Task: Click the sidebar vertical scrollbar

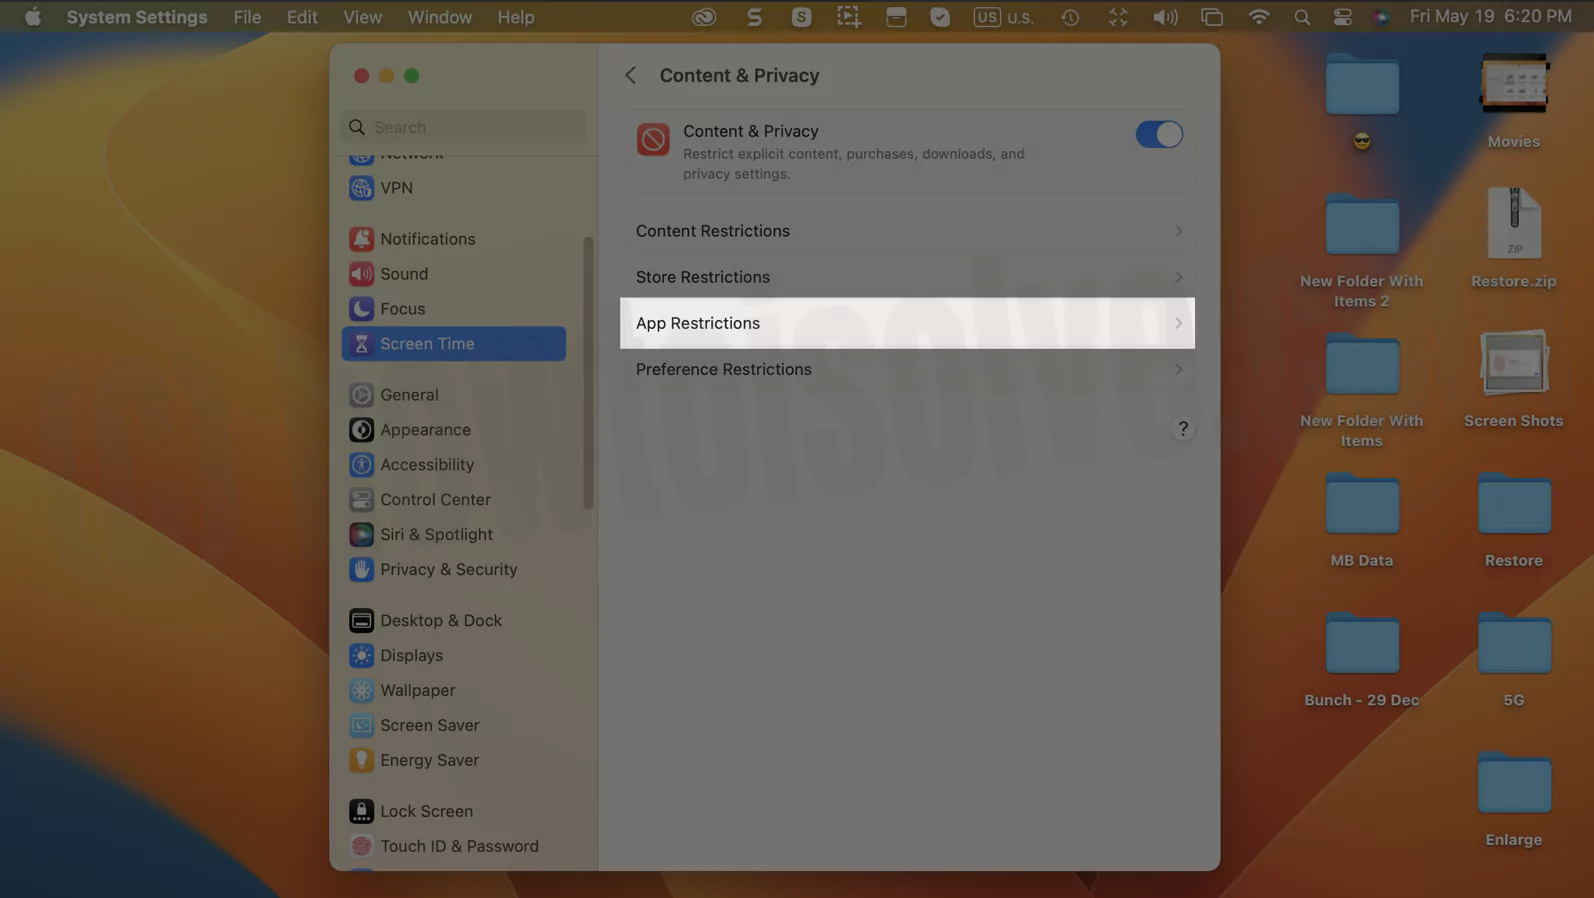Action: coord(588,373)
